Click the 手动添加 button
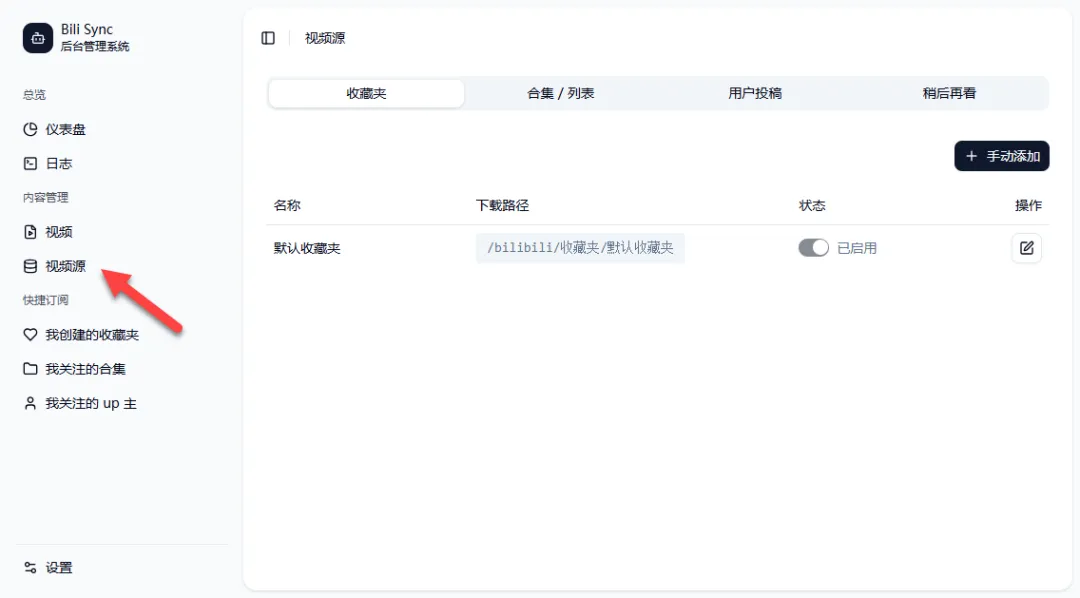1080x598 pixels. pos(1001,156)
